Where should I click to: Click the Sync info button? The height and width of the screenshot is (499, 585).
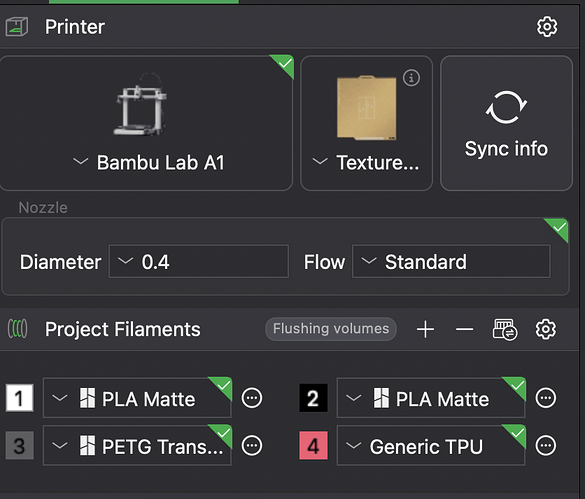click(x=506, y=123)
